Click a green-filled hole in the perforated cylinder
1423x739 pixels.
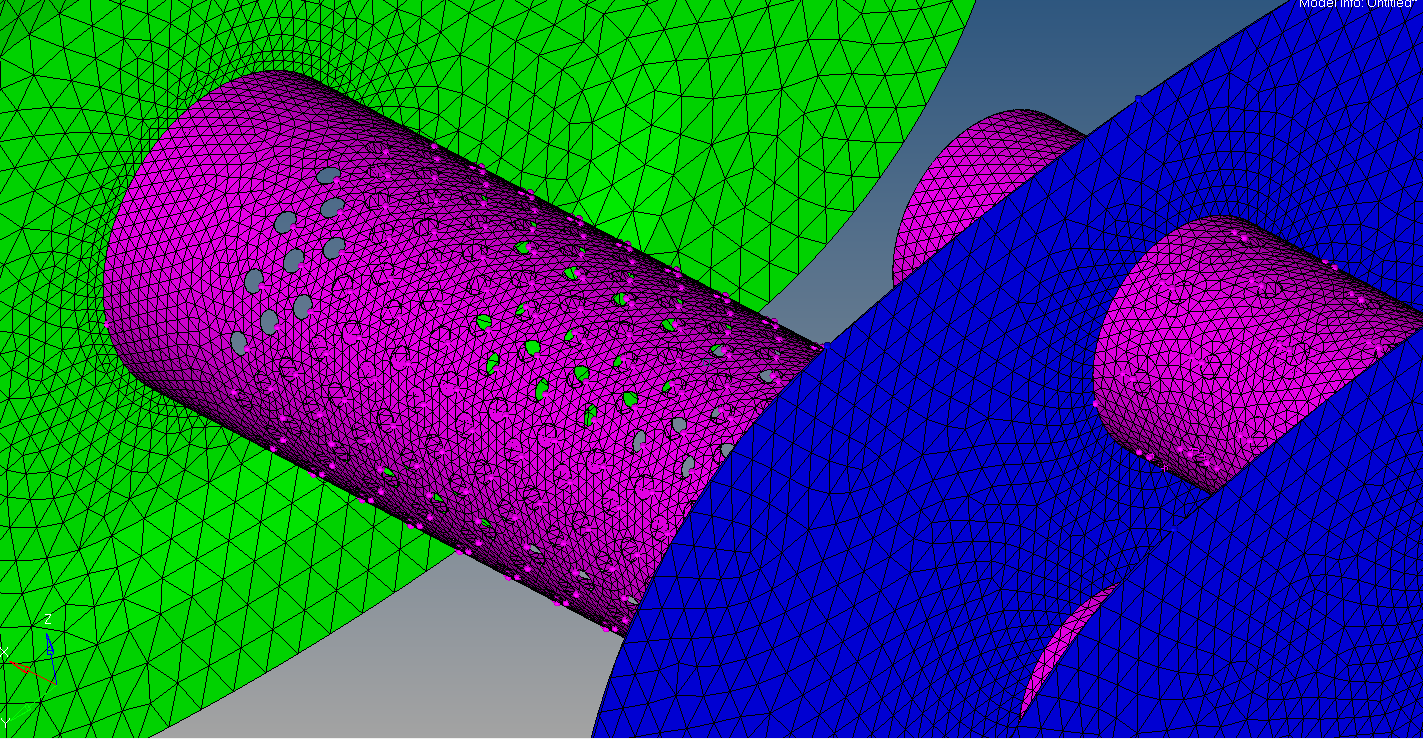533,347
